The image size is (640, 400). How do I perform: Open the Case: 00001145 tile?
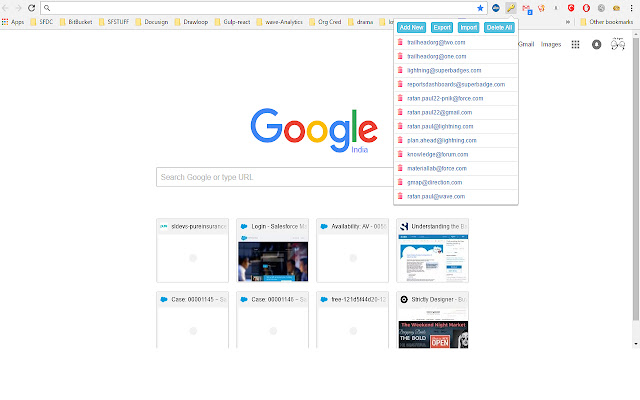tap(193, 320)
